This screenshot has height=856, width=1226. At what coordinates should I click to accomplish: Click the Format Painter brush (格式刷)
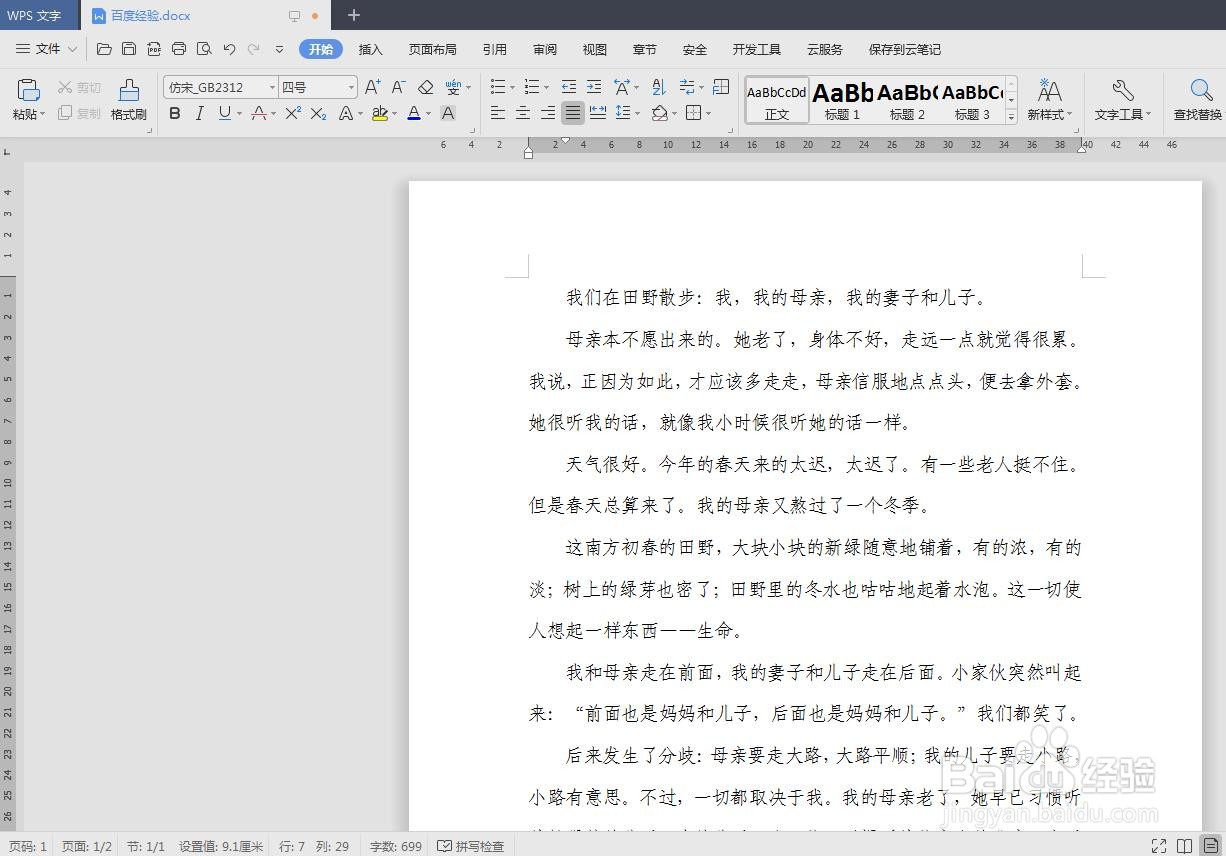pos(129,100)
